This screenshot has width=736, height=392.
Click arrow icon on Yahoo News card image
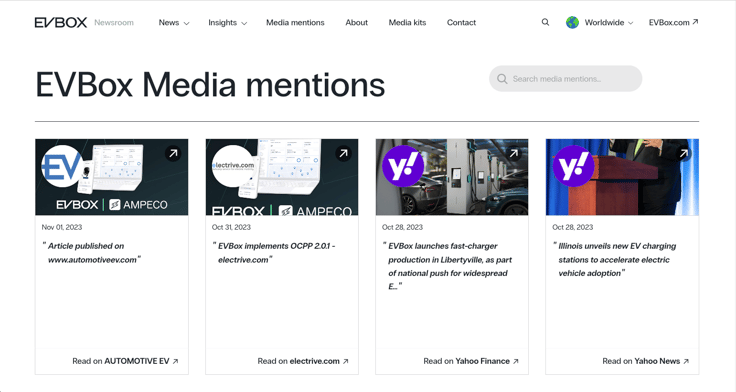coord(684,153)
